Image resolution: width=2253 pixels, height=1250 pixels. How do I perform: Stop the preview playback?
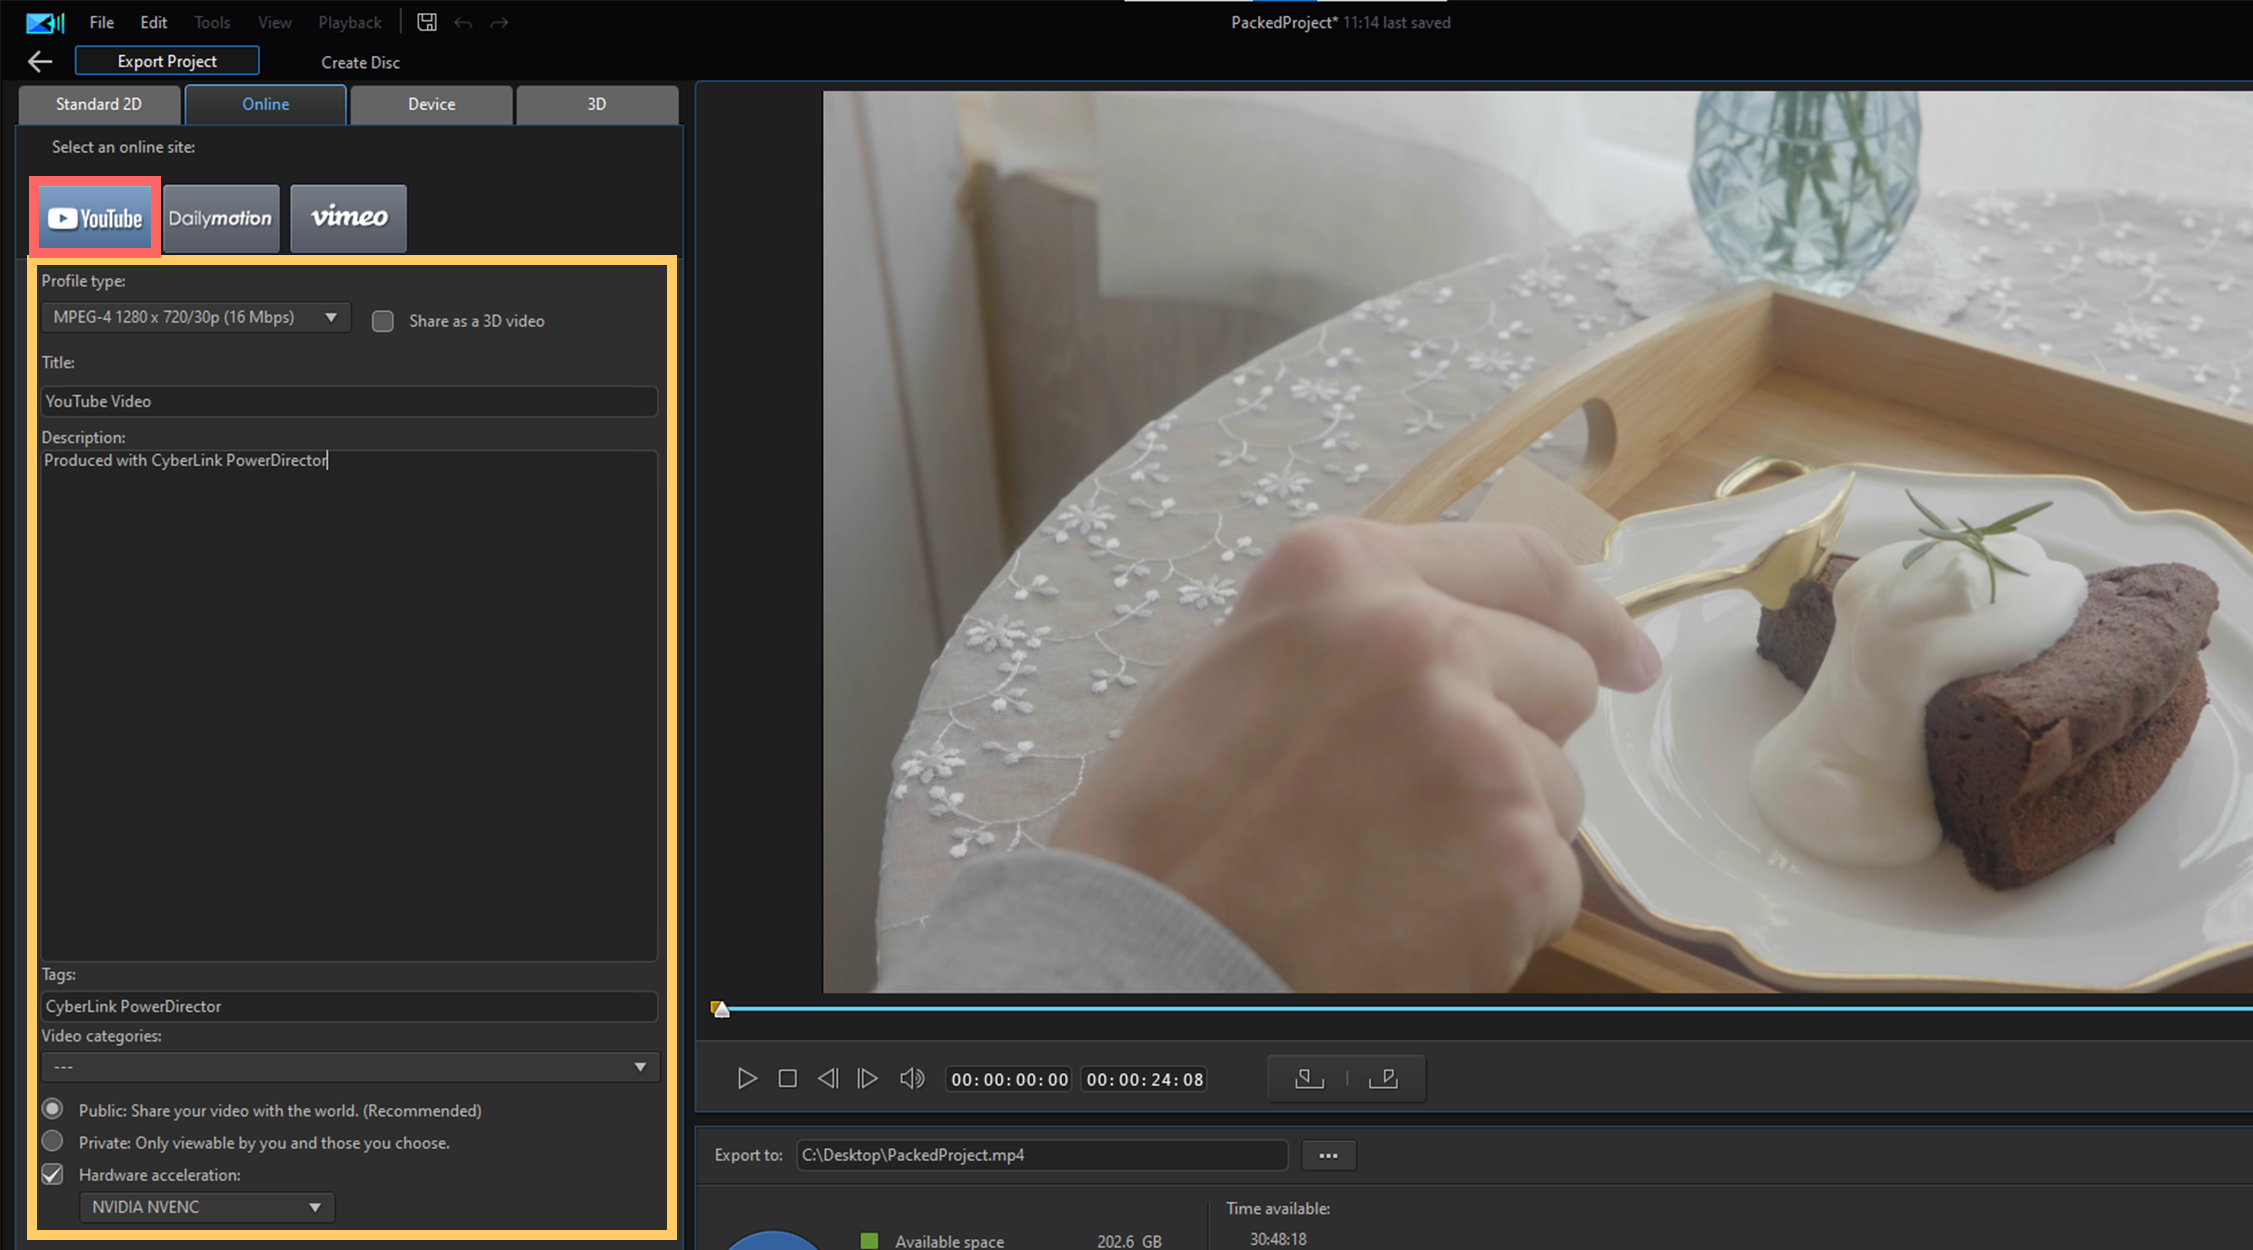point(788,1078)
